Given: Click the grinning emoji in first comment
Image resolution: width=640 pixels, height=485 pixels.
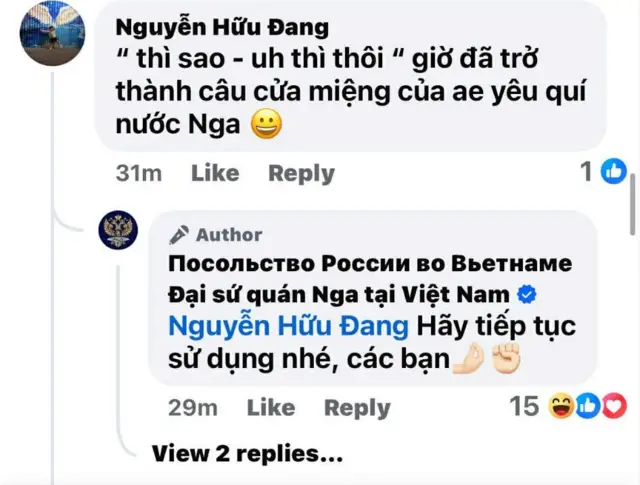Looking at the screenshot, I should pyautogui.click(x=267, y=124).
